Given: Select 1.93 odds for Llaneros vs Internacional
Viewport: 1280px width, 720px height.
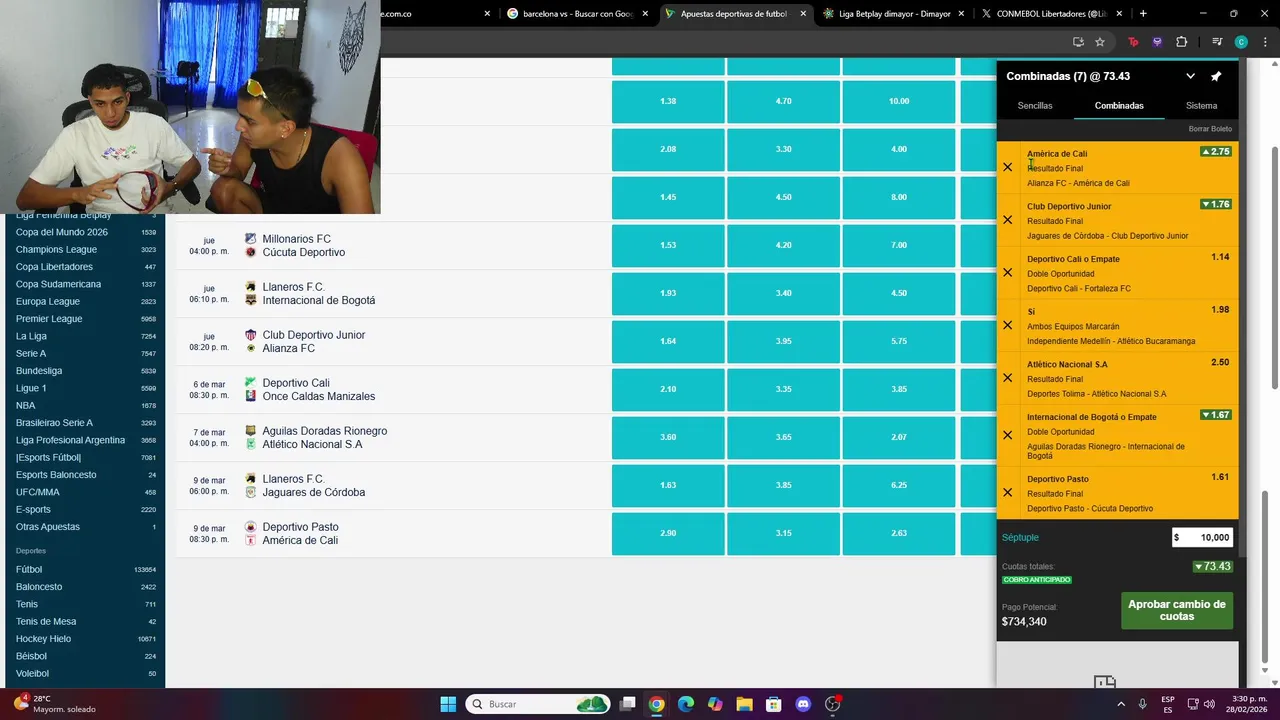Looking at the screenshot, I should (x=668, y=293).
